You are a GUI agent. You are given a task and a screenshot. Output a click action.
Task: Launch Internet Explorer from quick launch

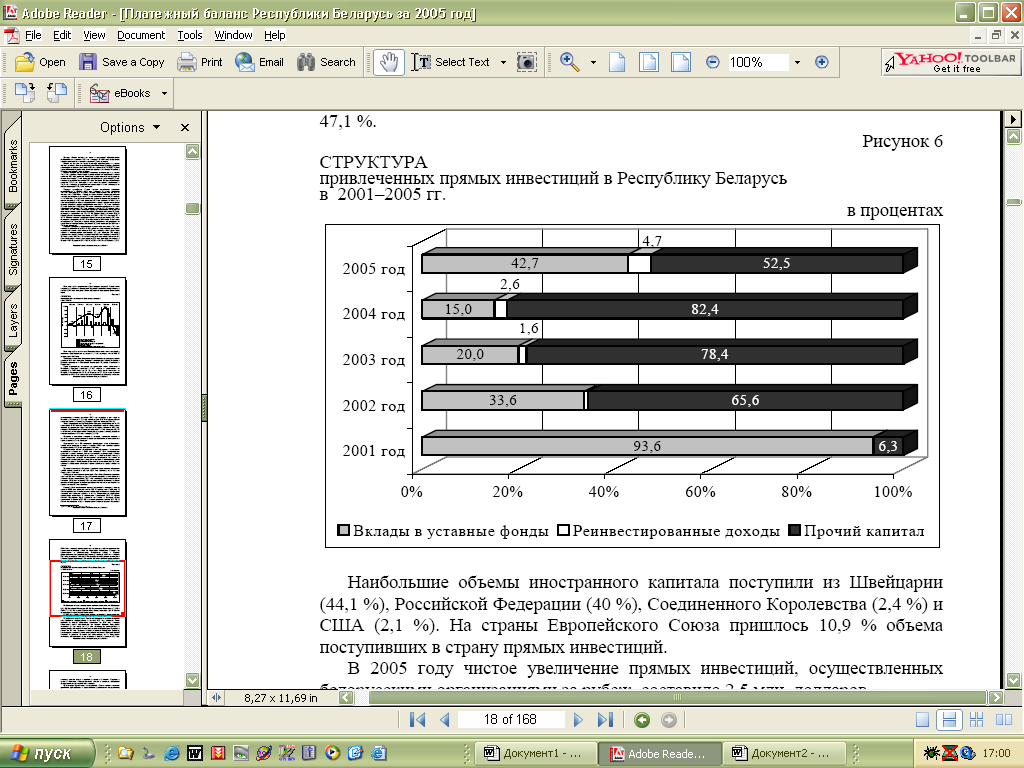171,753
